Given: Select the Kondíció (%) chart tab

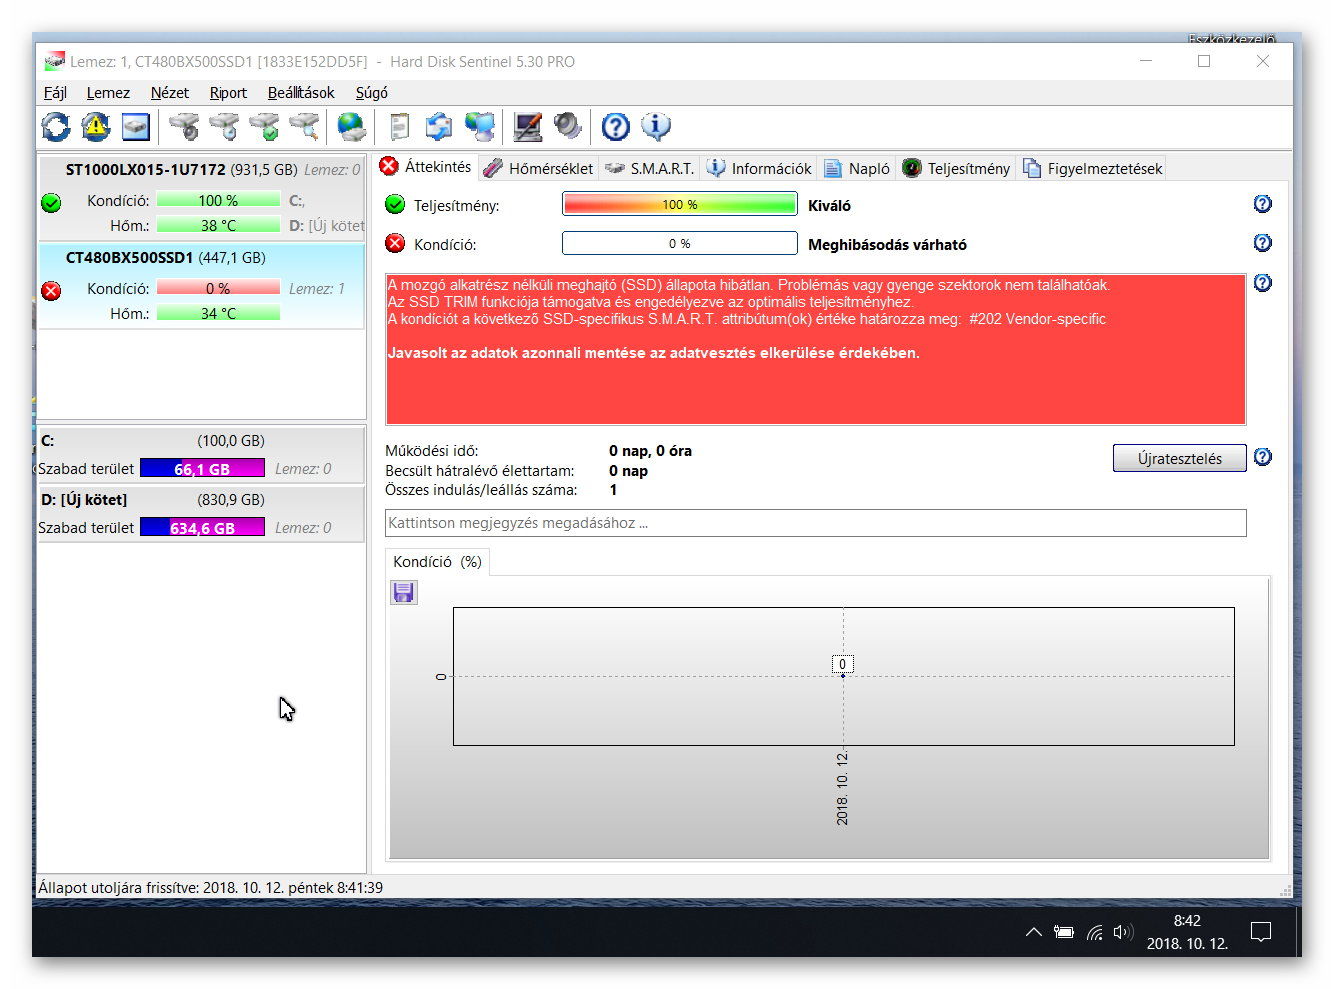Looking at the screenshot, I should coord(437,562).
